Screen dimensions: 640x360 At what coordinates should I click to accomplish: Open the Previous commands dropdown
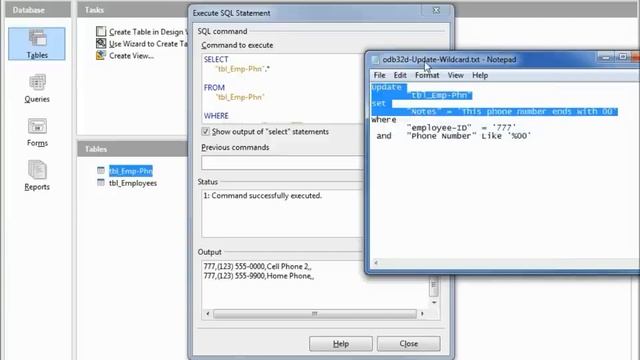282,162
